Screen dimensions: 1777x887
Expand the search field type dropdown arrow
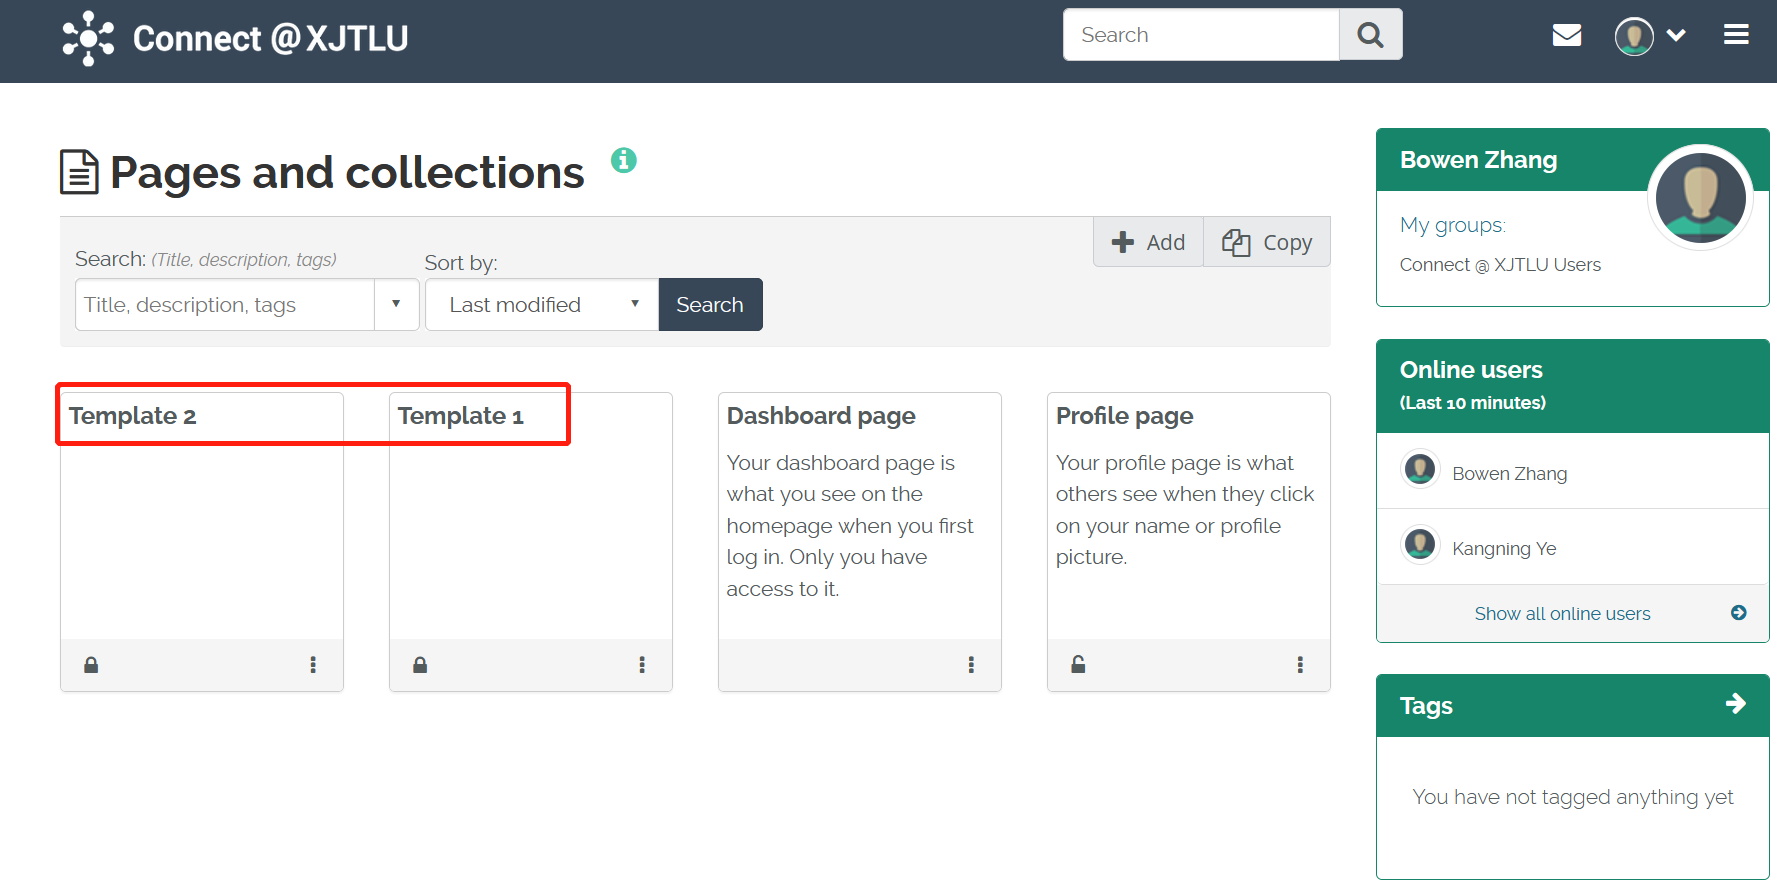397,305
